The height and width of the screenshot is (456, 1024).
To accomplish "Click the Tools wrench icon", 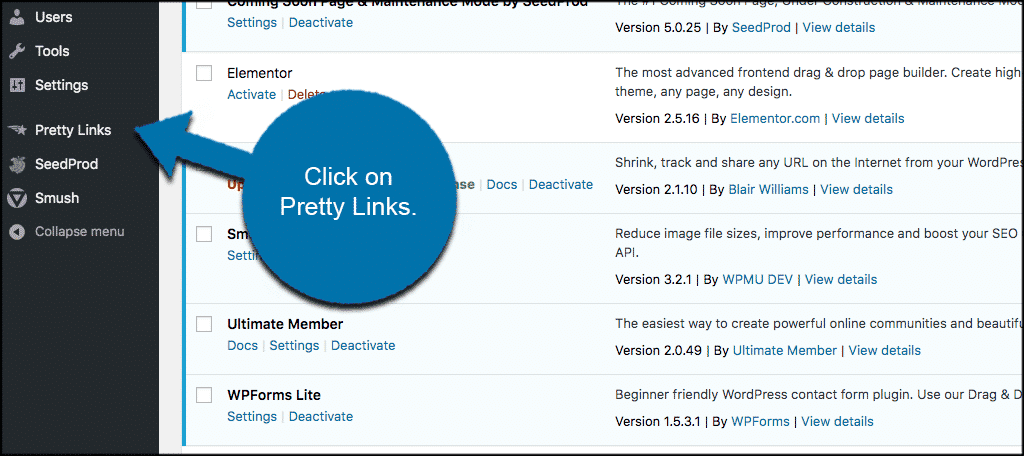I will [18, 51].
